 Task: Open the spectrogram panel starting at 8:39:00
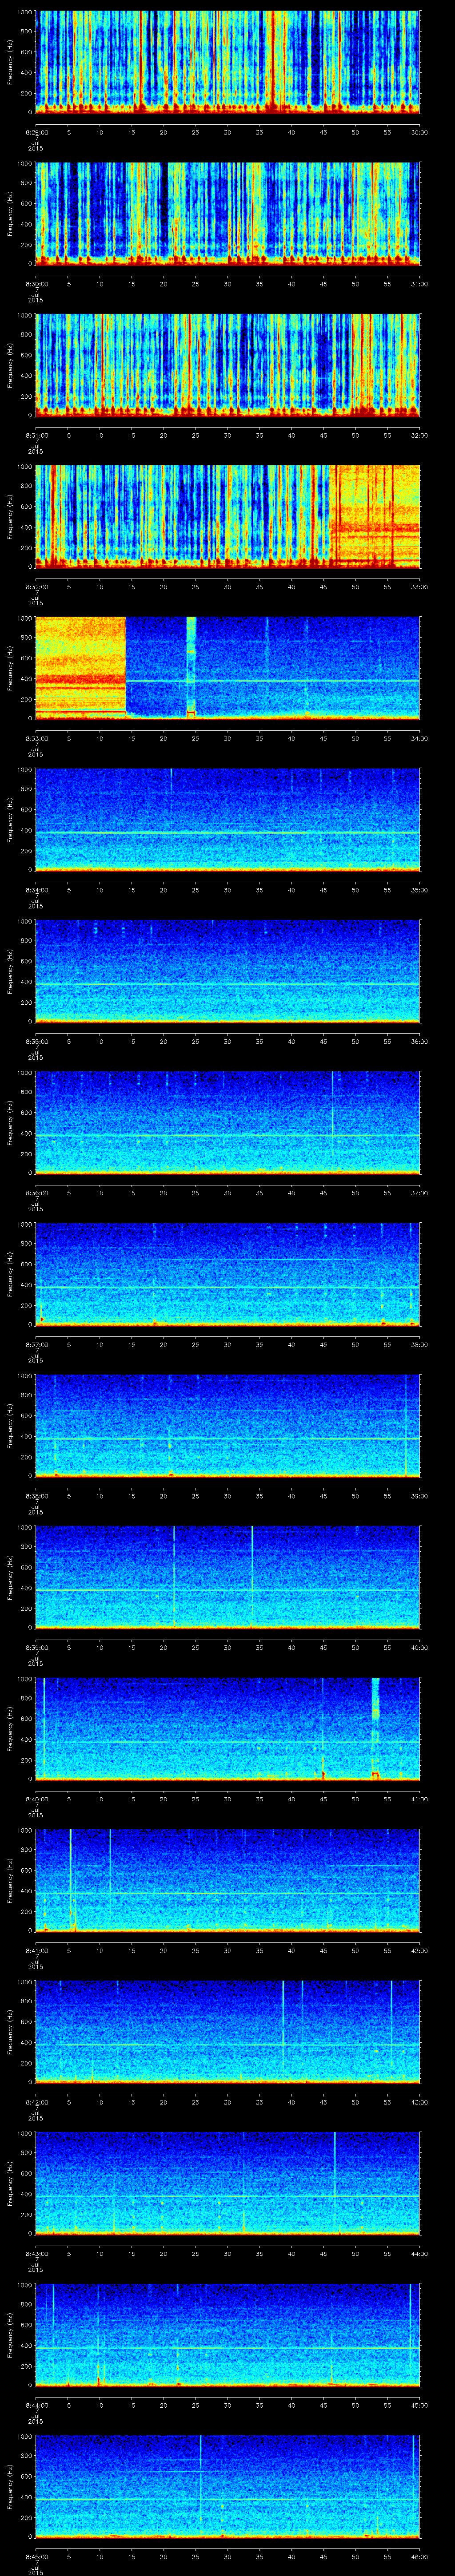tap(228, 1576)
